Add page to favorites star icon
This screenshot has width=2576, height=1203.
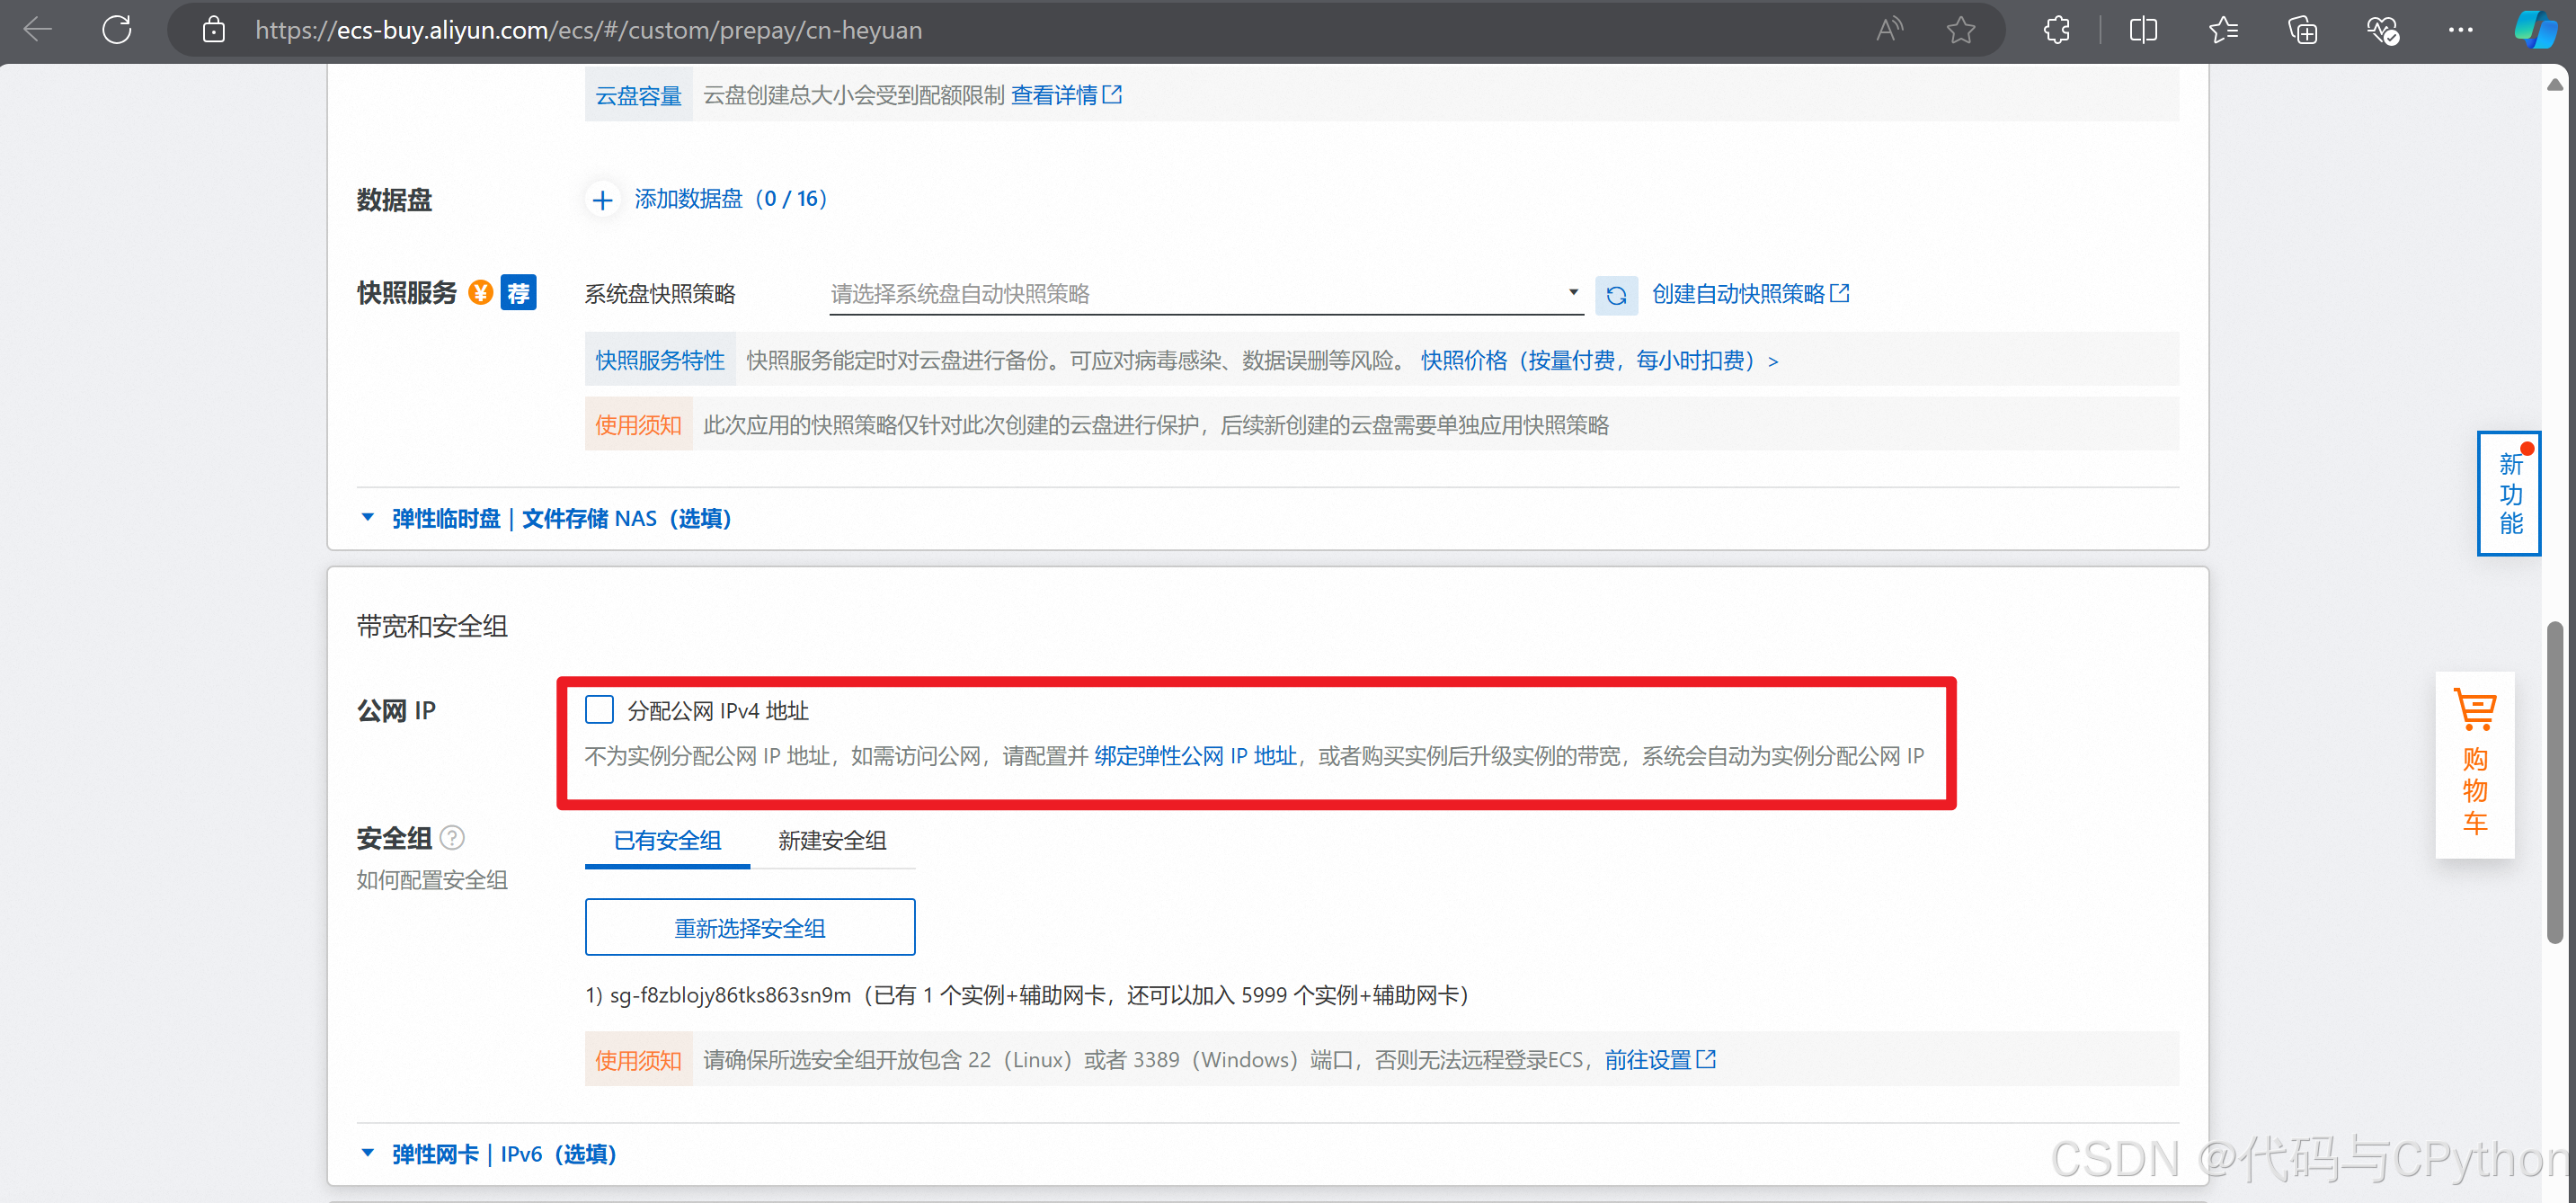[x=1961, y=30]
